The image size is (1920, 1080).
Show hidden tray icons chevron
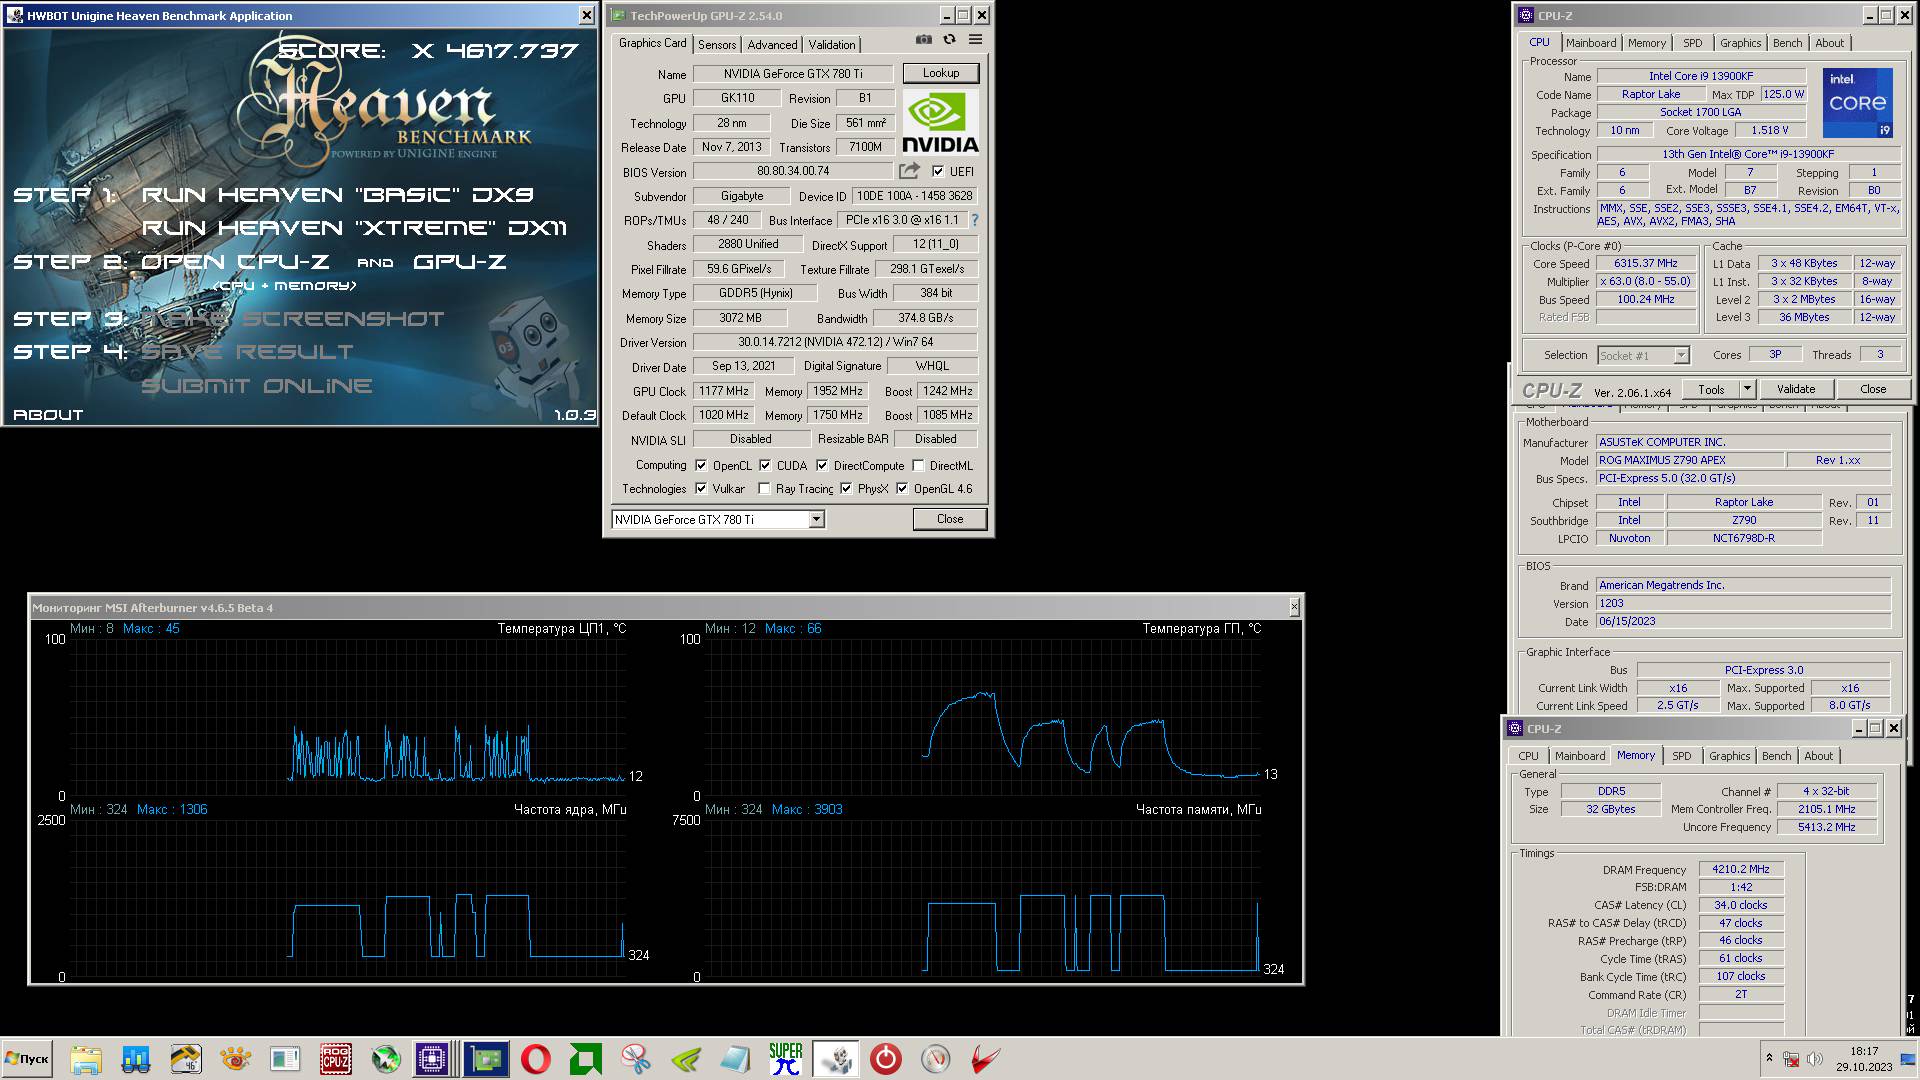pyautogui.click(x=1769, y=1058)
